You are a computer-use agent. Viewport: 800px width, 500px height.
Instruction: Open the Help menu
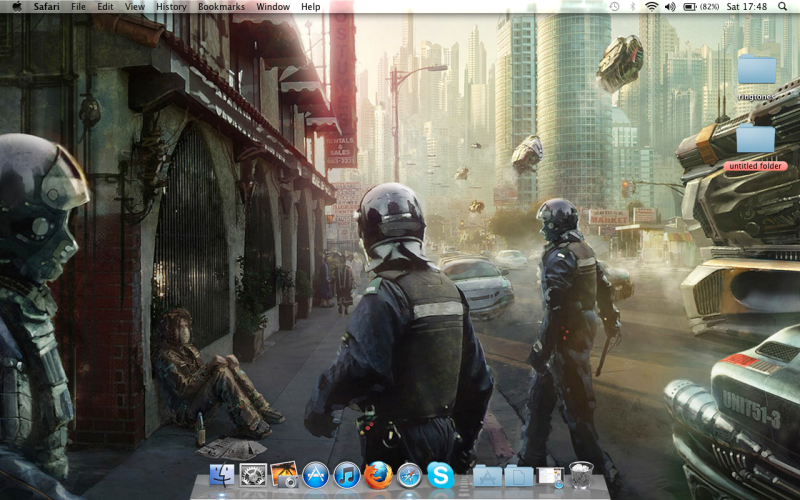pyautogui.click(x=311, y=7)
